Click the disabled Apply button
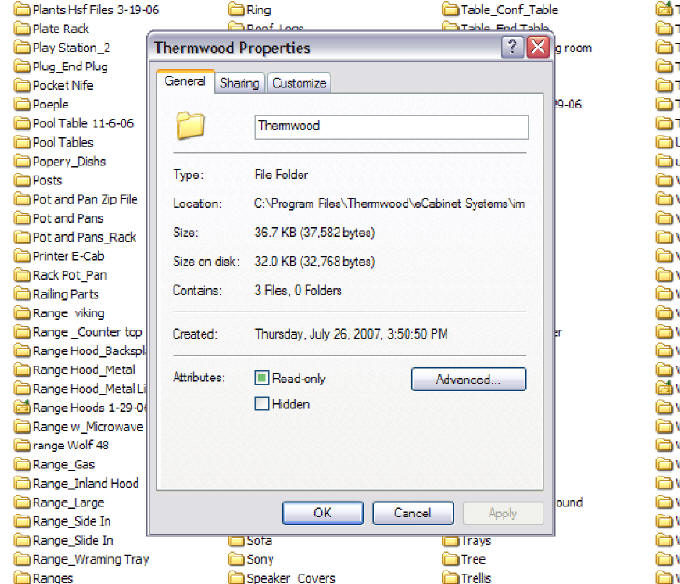 coord(503,513)
